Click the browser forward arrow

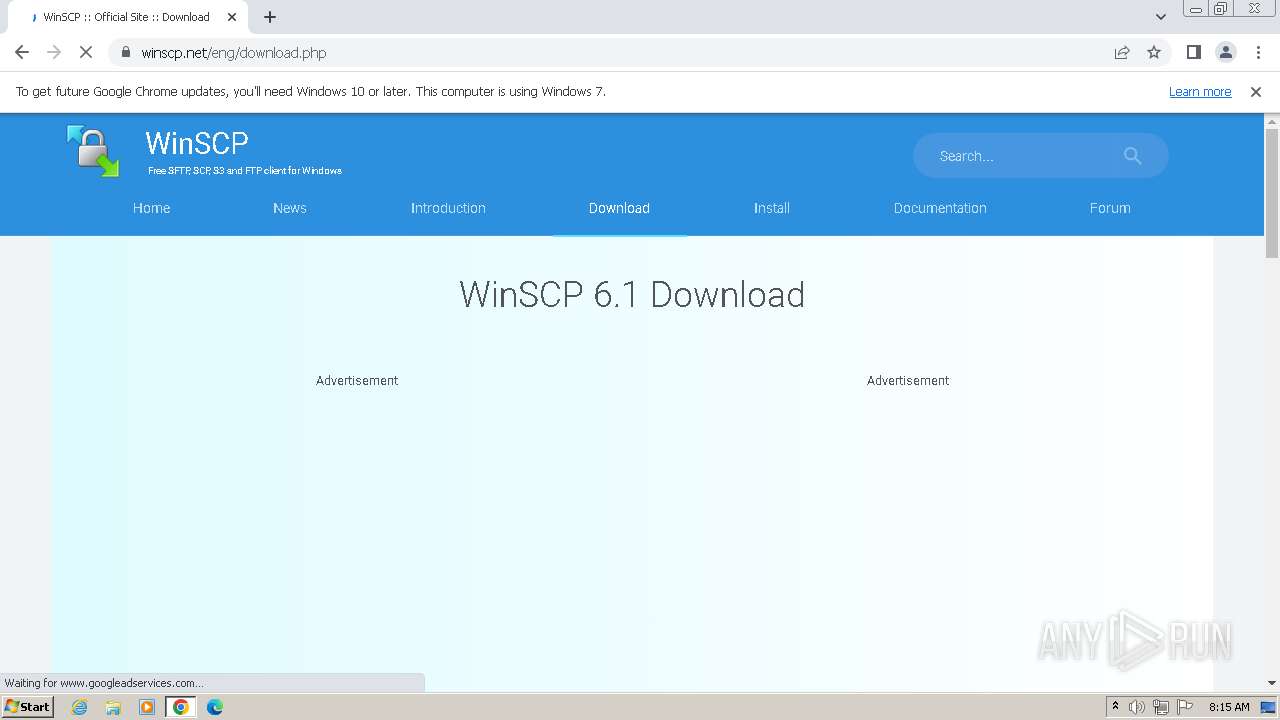pyautogui.click(x=54, y=52)
